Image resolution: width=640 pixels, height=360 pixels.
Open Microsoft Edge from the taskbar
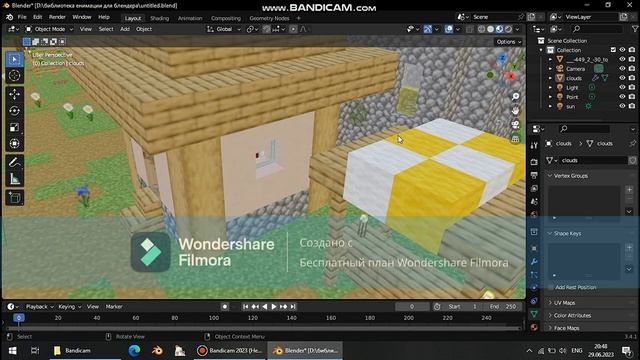coord(134,350)
